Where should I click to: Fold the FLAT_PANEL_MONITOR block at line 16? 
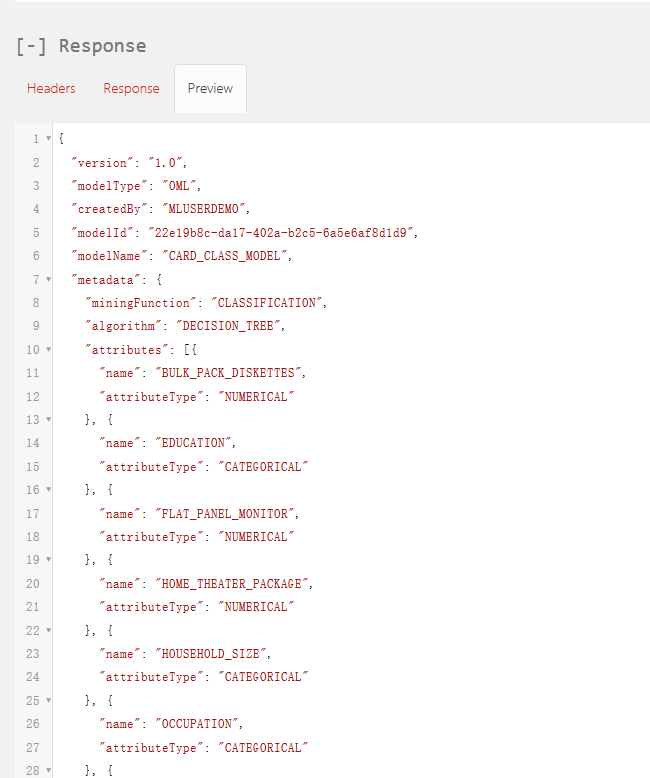pos(49,490)
